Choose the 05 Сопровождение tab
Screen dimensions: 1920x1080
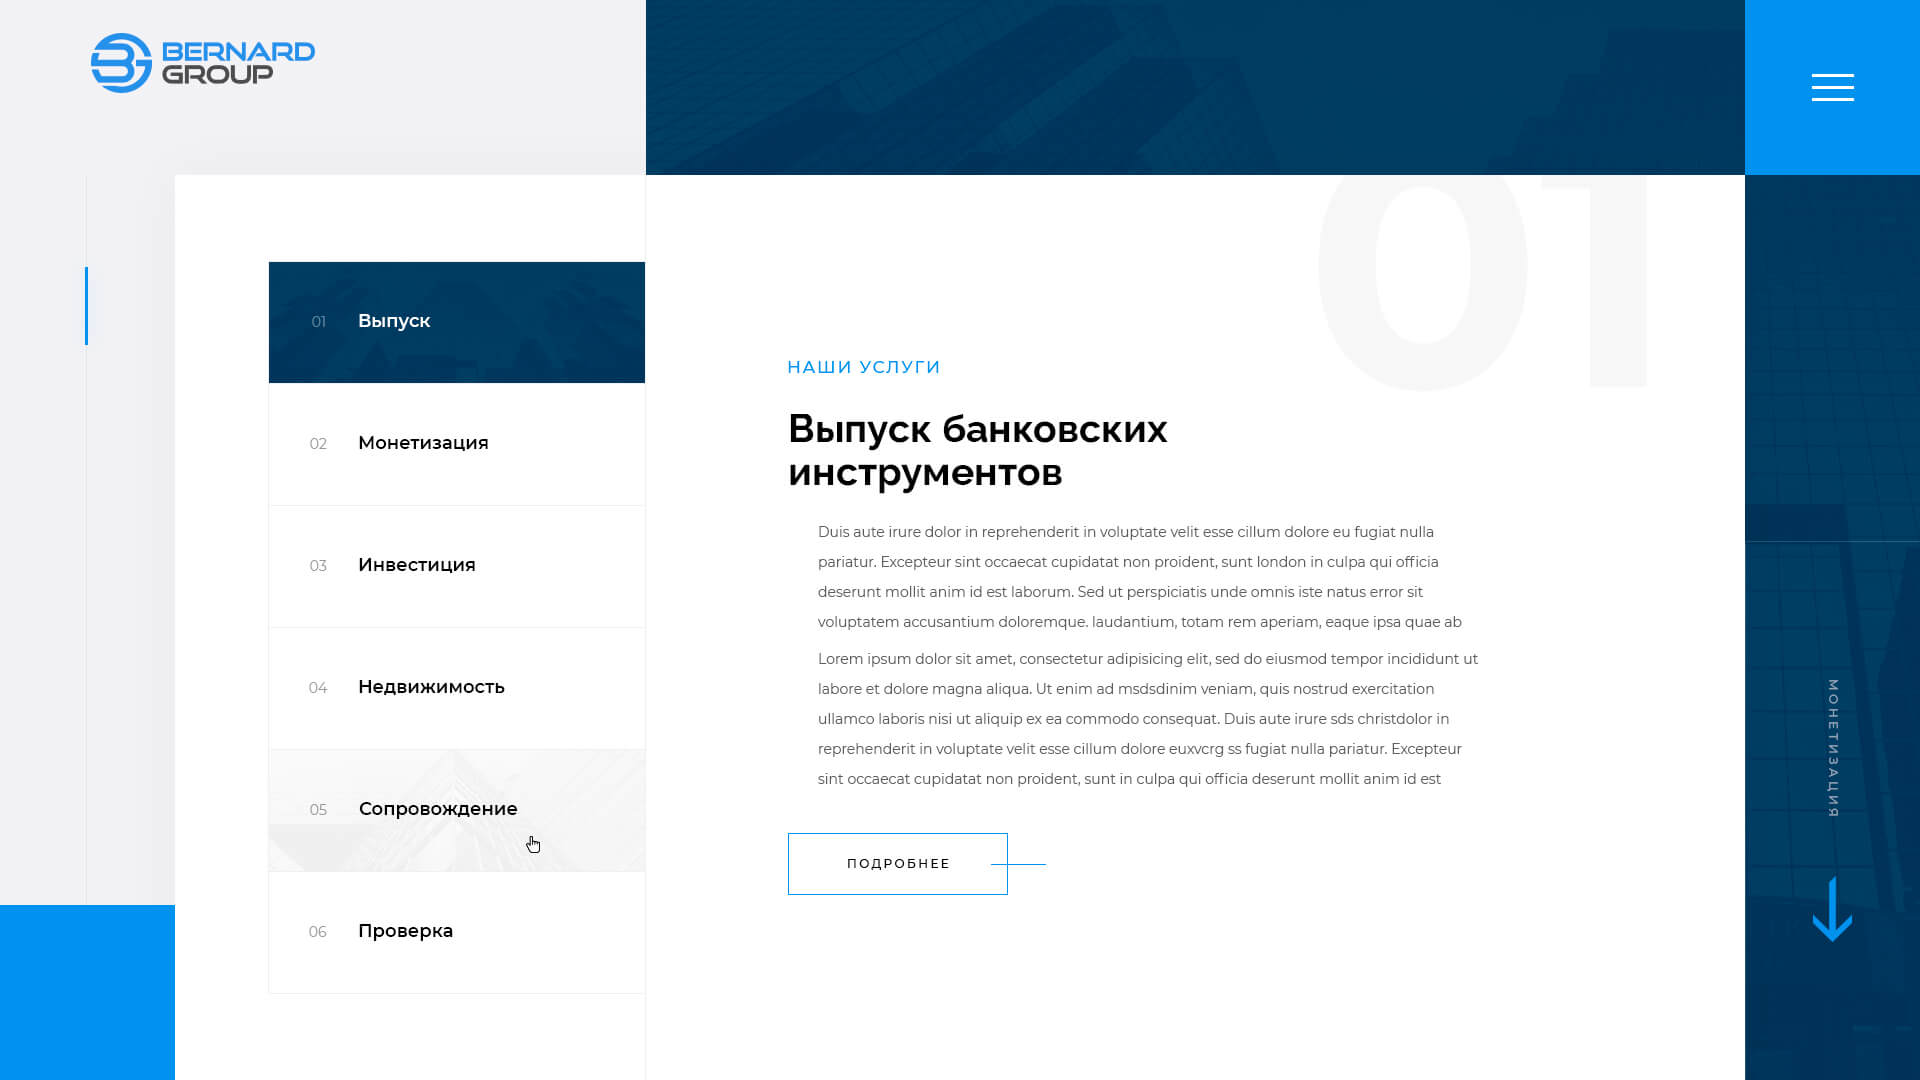(457, 810)
